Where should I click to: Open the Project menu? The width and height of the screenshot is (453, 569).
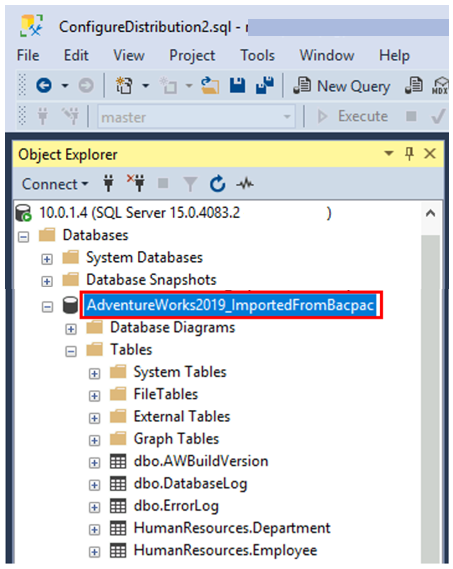[192, 56]
